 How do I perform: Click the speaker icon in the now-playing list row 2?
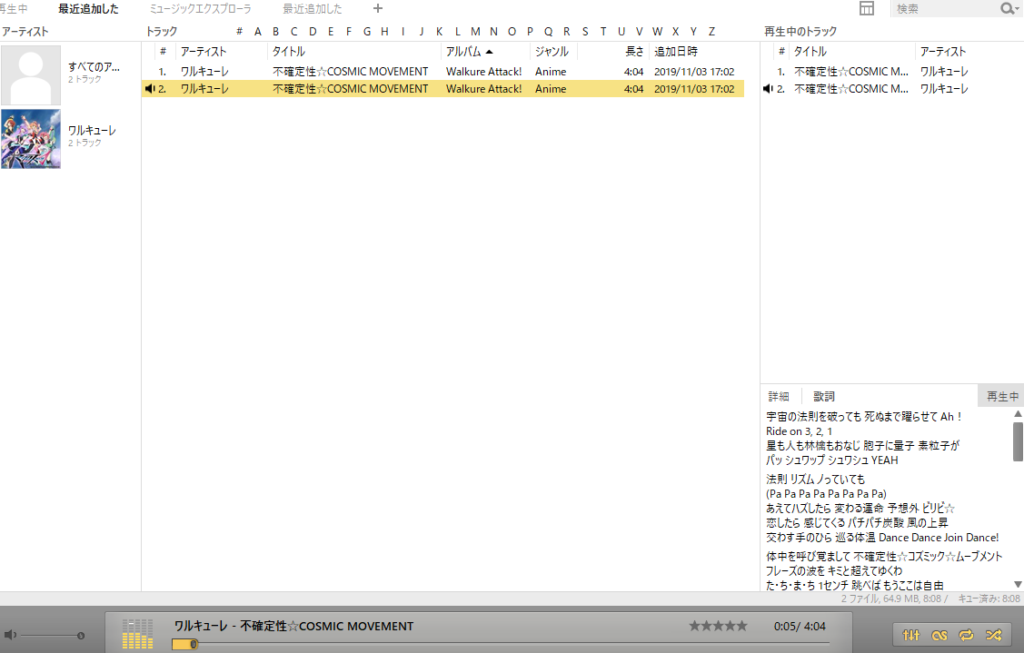click(x=768, y=89)
